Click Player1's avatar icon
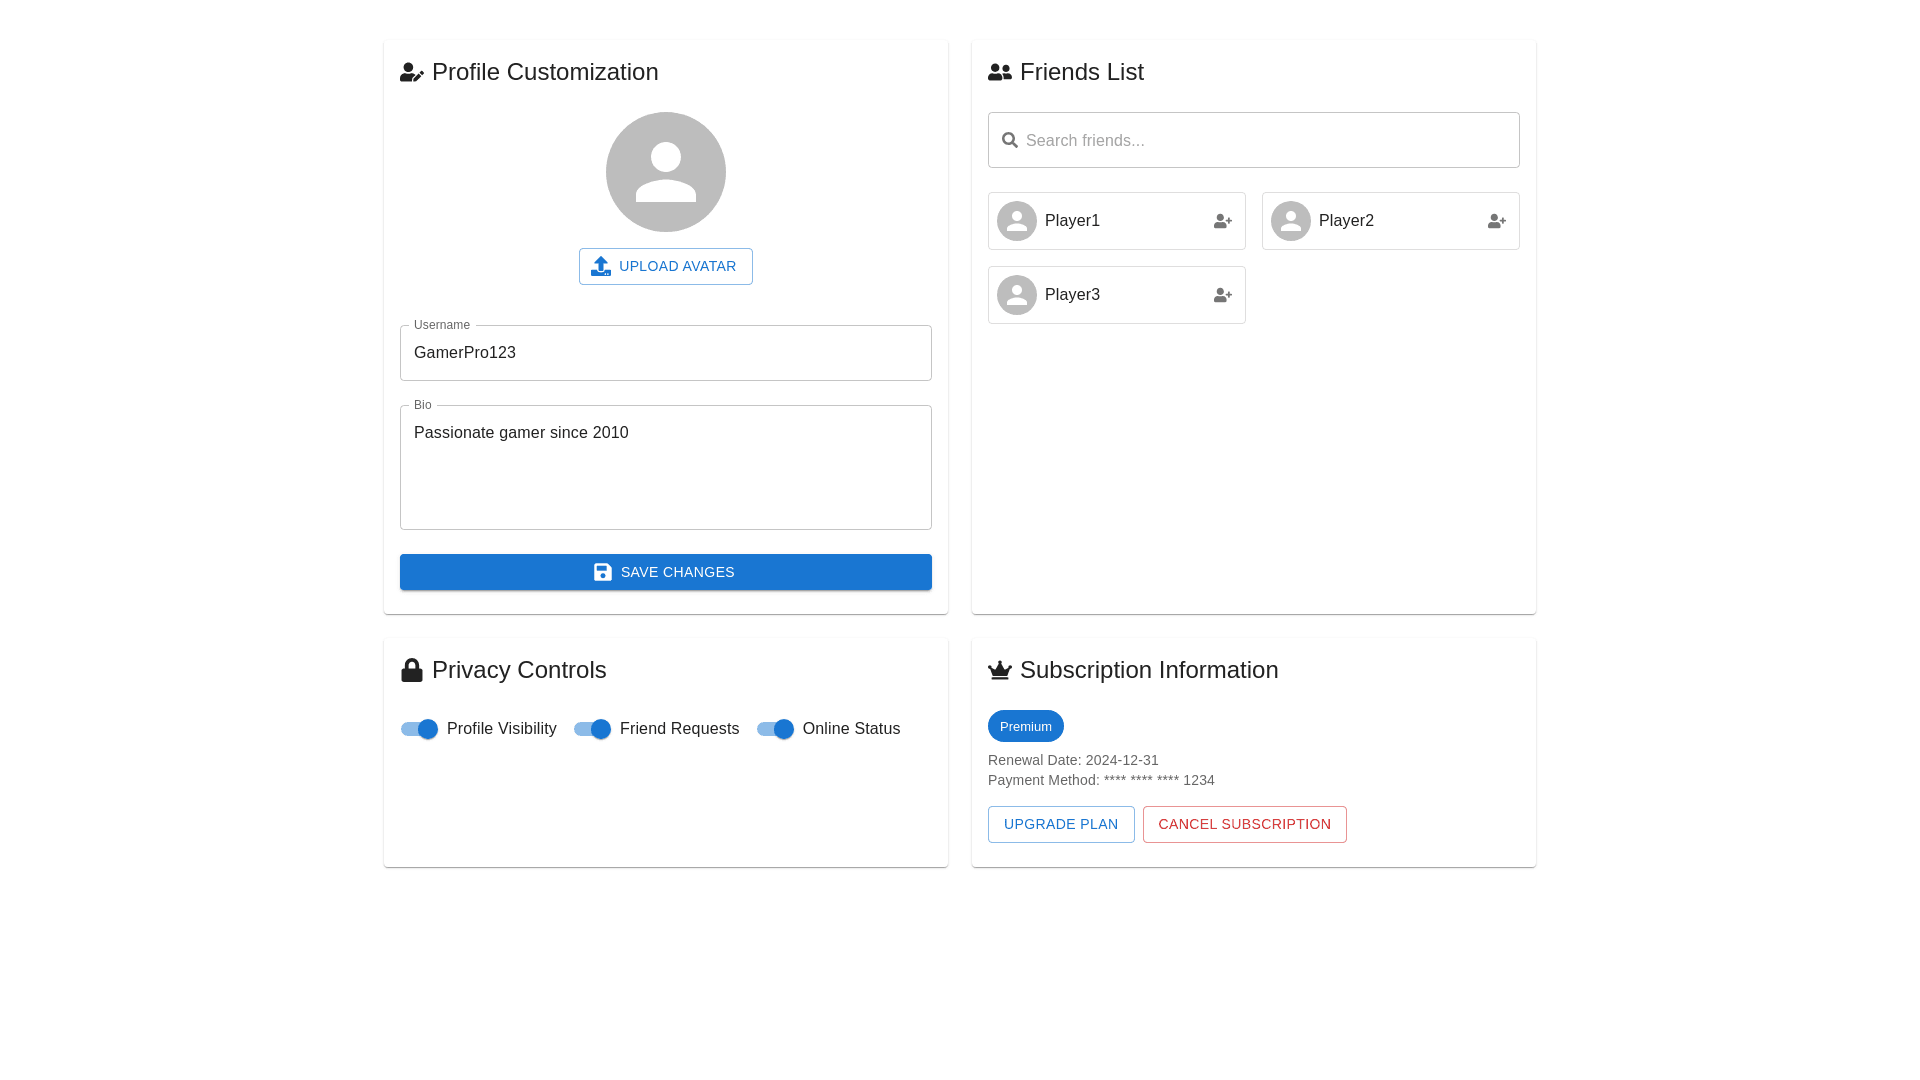Screen dimensions: 1920x1080 point(1016,221)
